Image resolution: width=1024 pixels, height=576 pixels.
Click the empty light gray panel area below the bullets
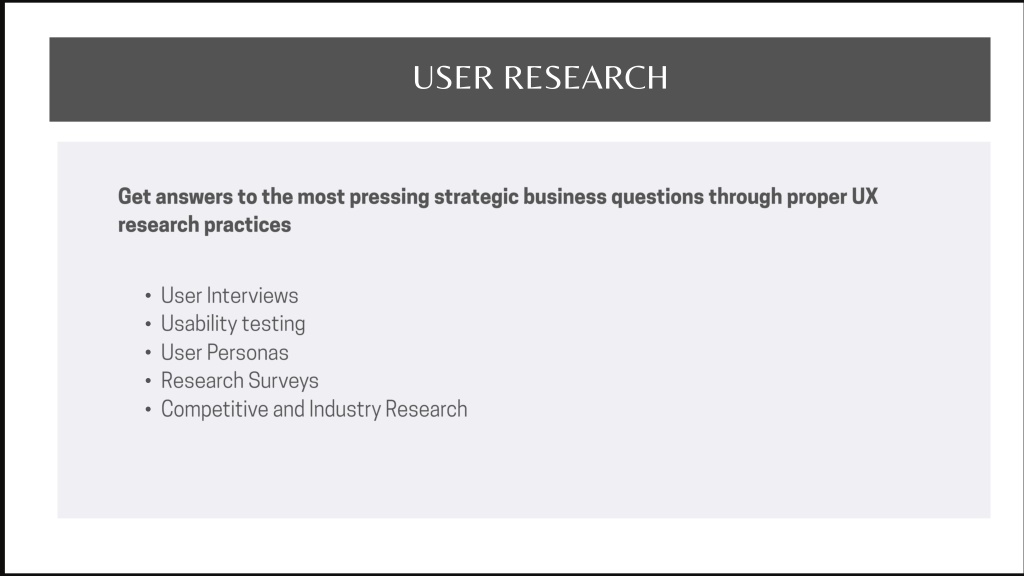[522, 470]
